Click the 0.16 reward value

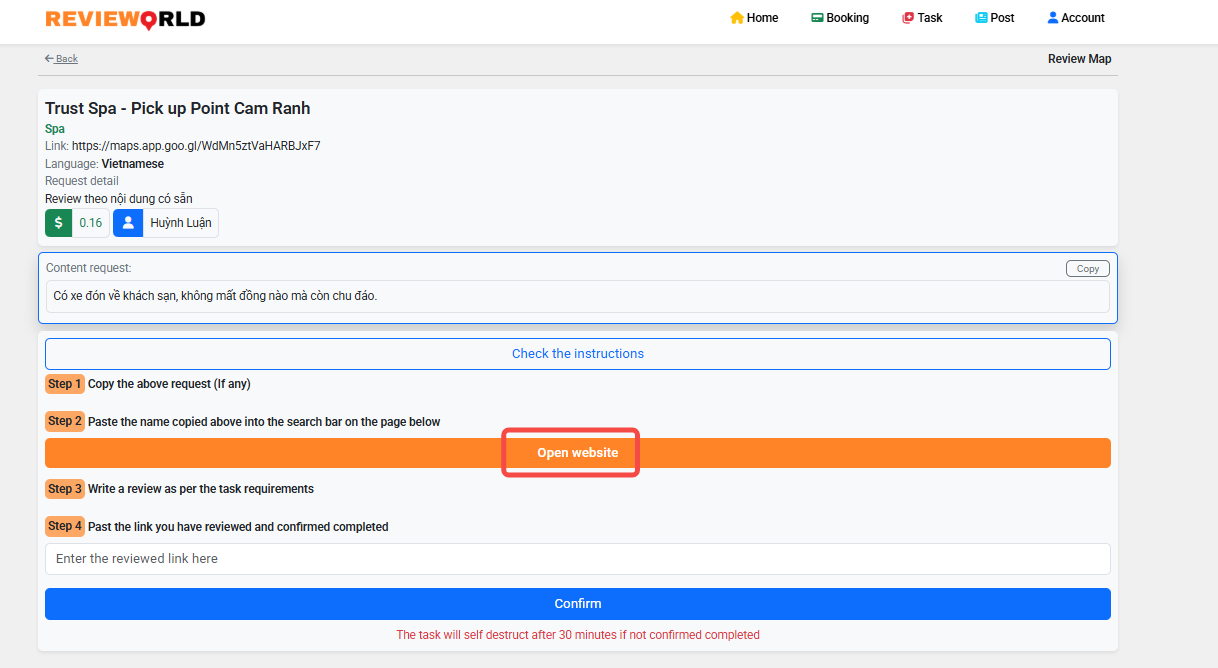click(x=90, y=223)
